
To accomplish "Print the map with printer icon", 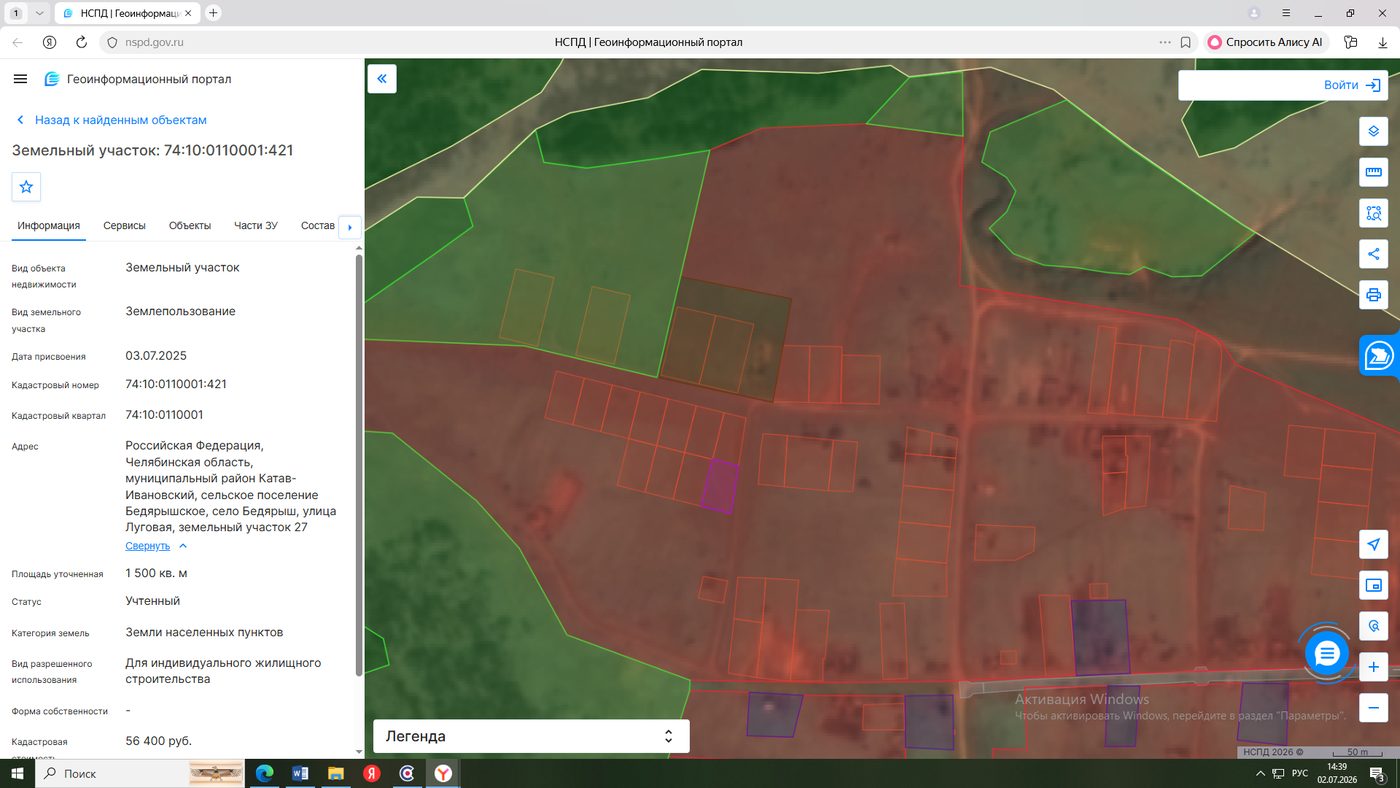I will [1374, 295].
